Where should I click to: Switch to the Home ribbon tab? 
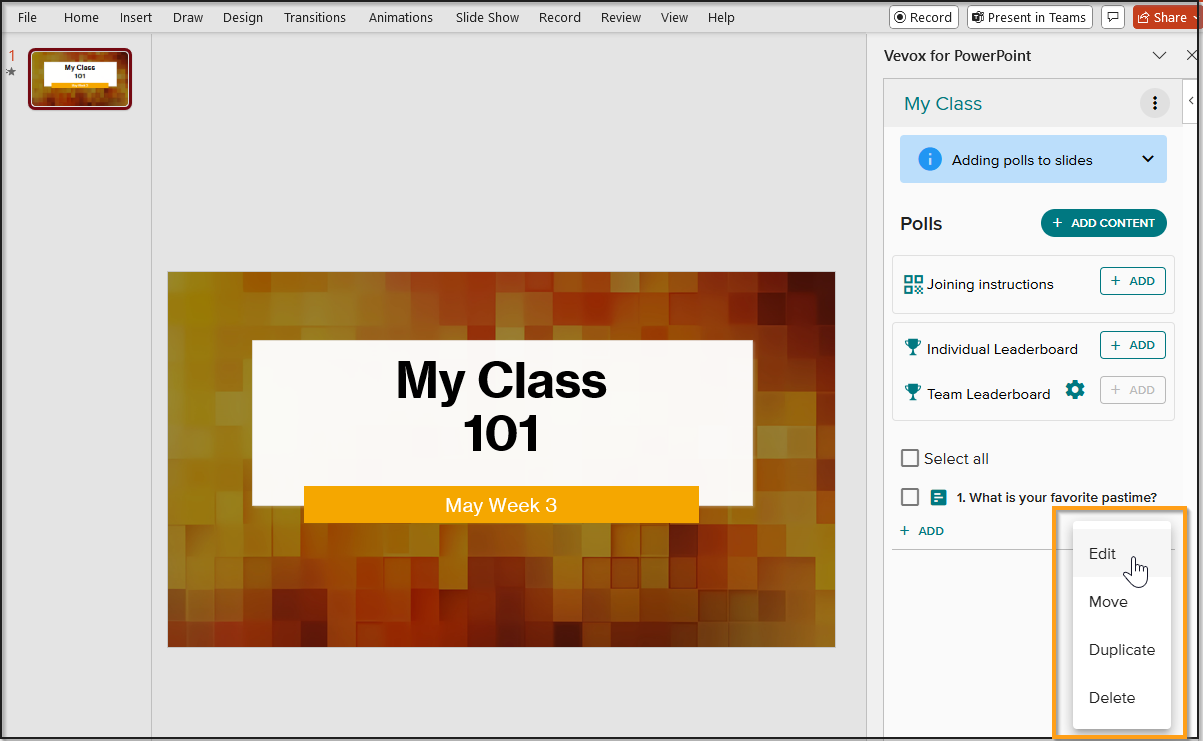tap(81, 17)
